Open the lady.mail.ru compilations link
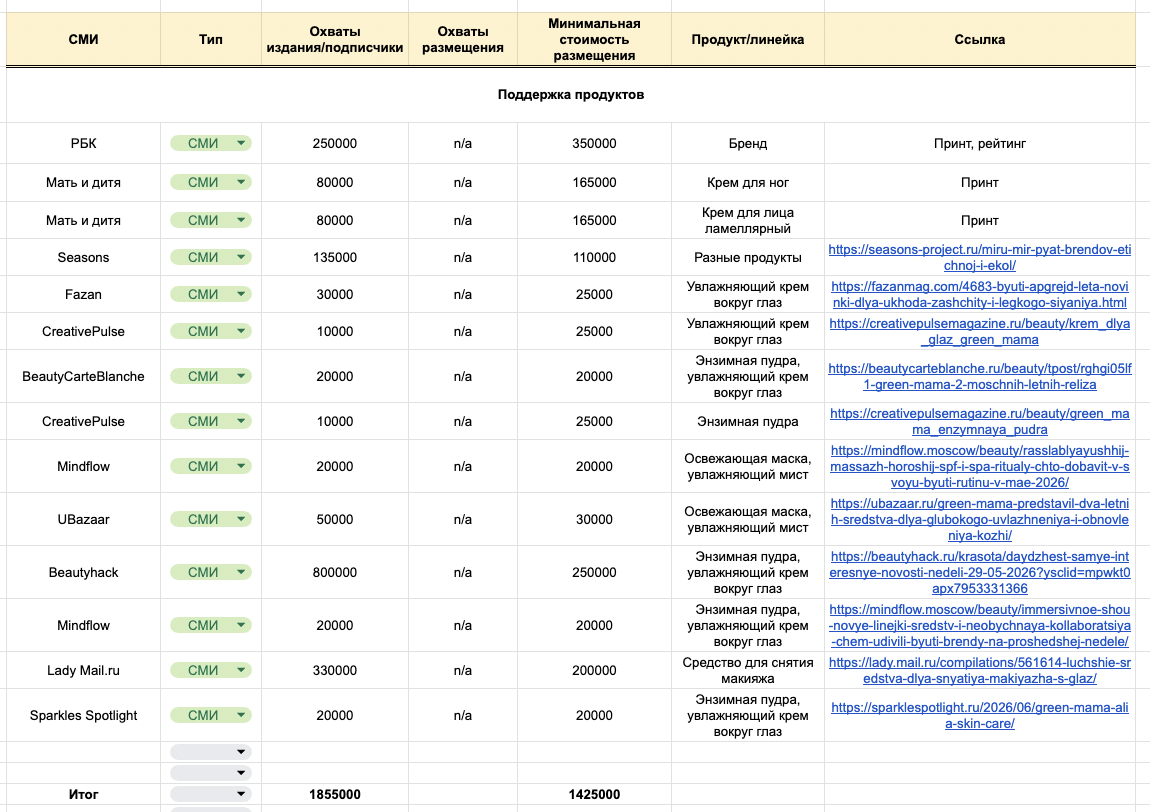 tap(979, 670)
